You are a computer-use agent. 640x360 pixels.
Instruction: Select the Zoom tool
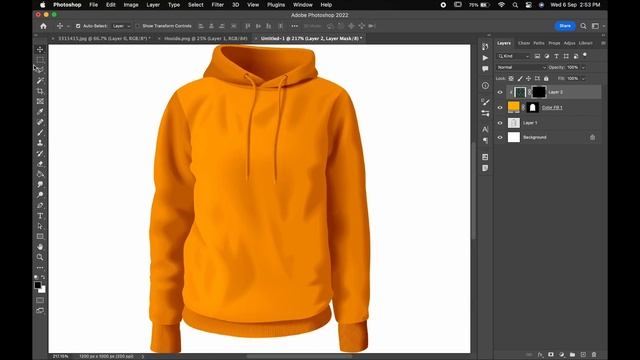click(x=40, y=257)
